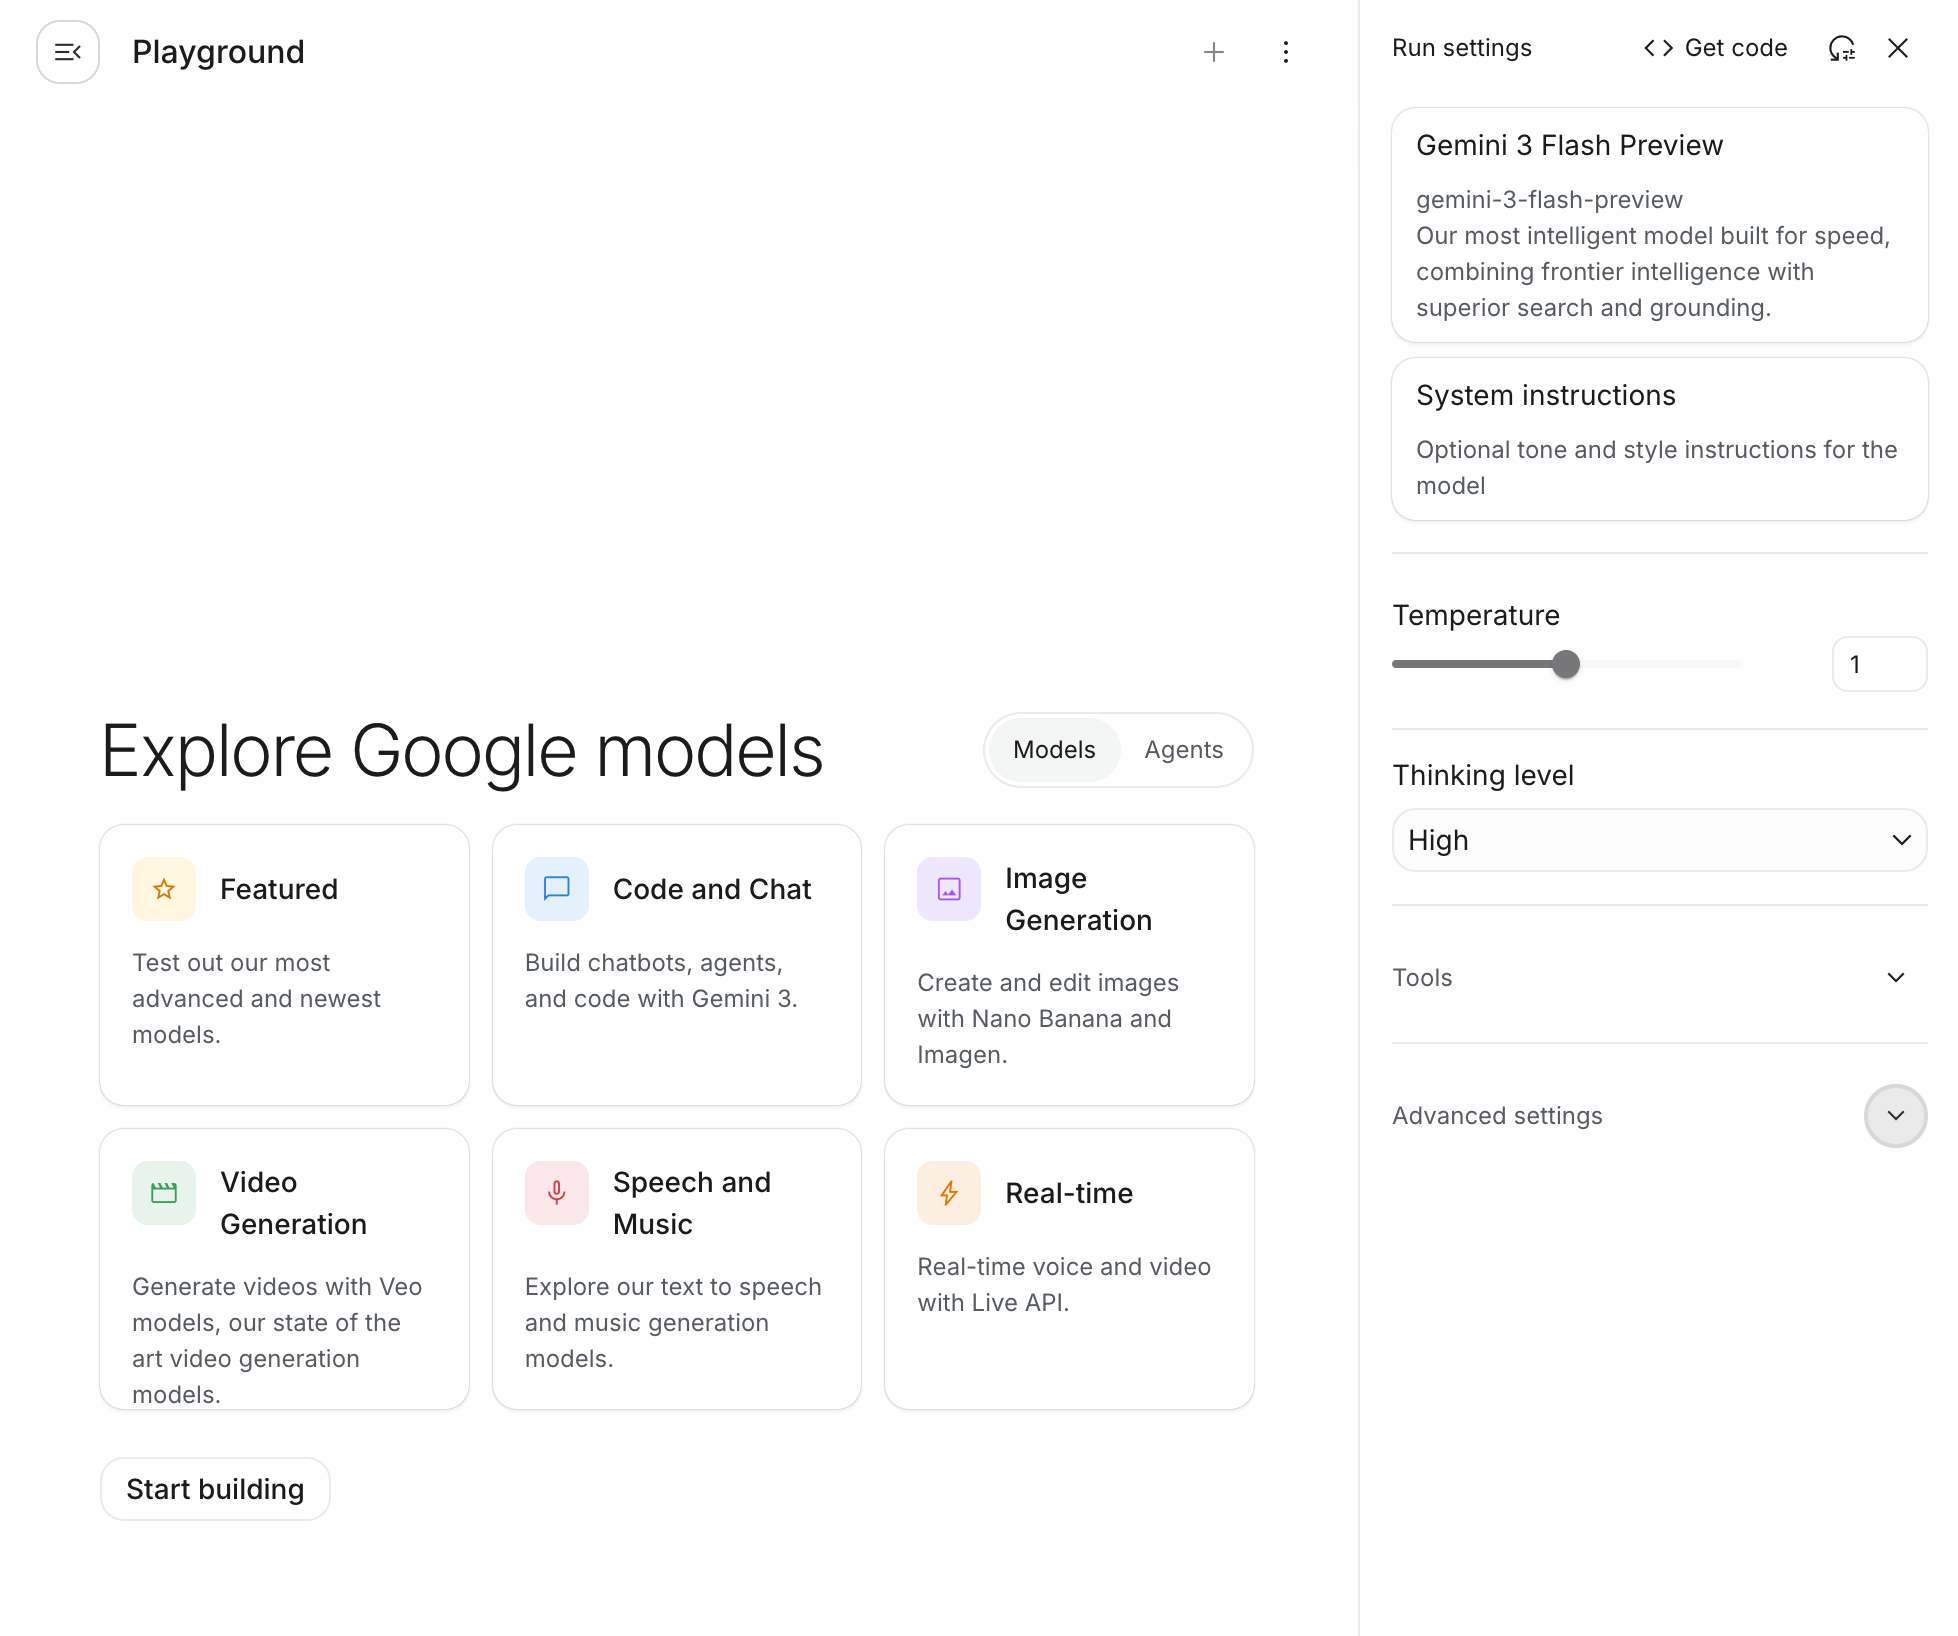Switch to the Agents tab

pos(1184,750)
